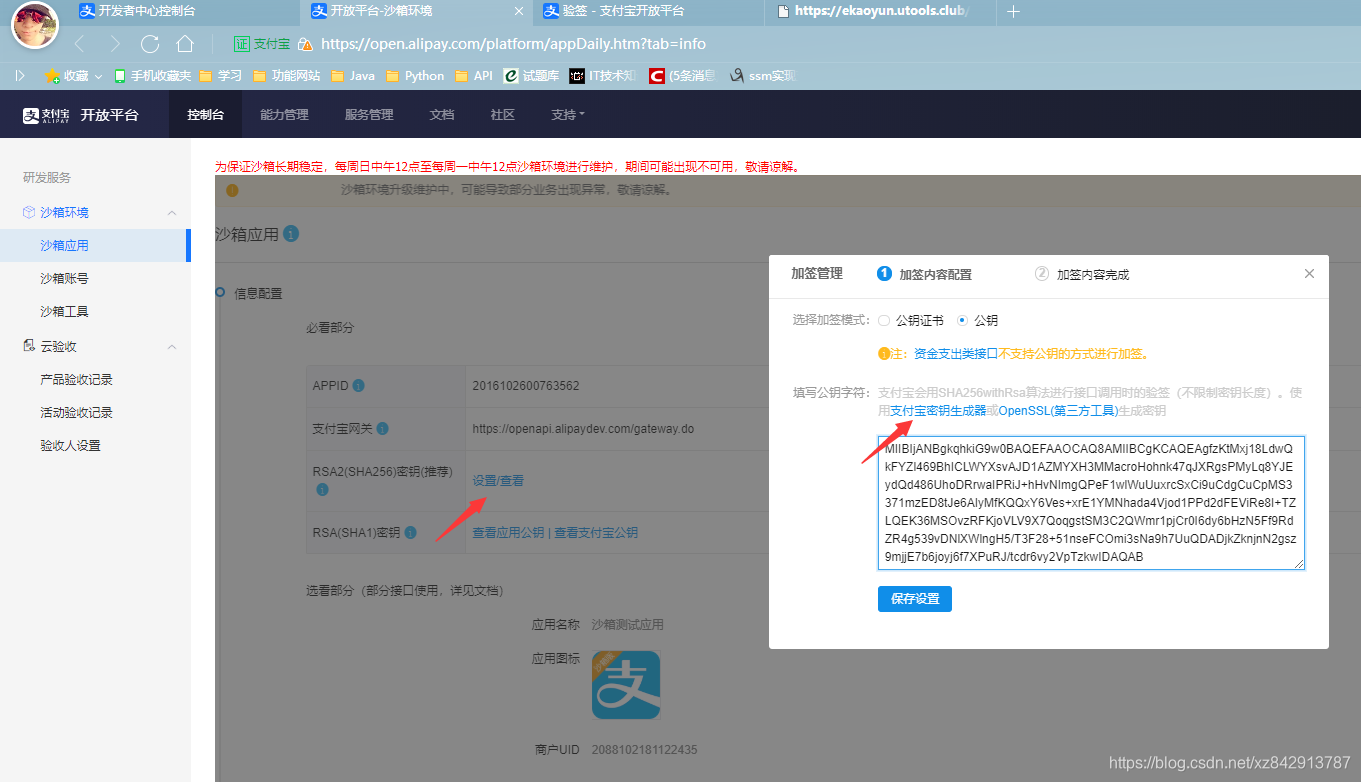The width and height of the screenshot is (1361, 782).
Task: Click the info icon next to RSA(SHA1)密钥
Action: [411, 533]
